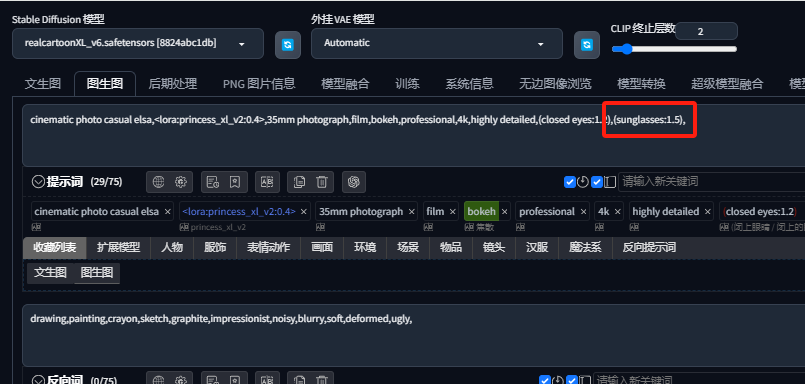Select 服饰 category tab
This screenshot has height=384, width=805.
(215, 247)
